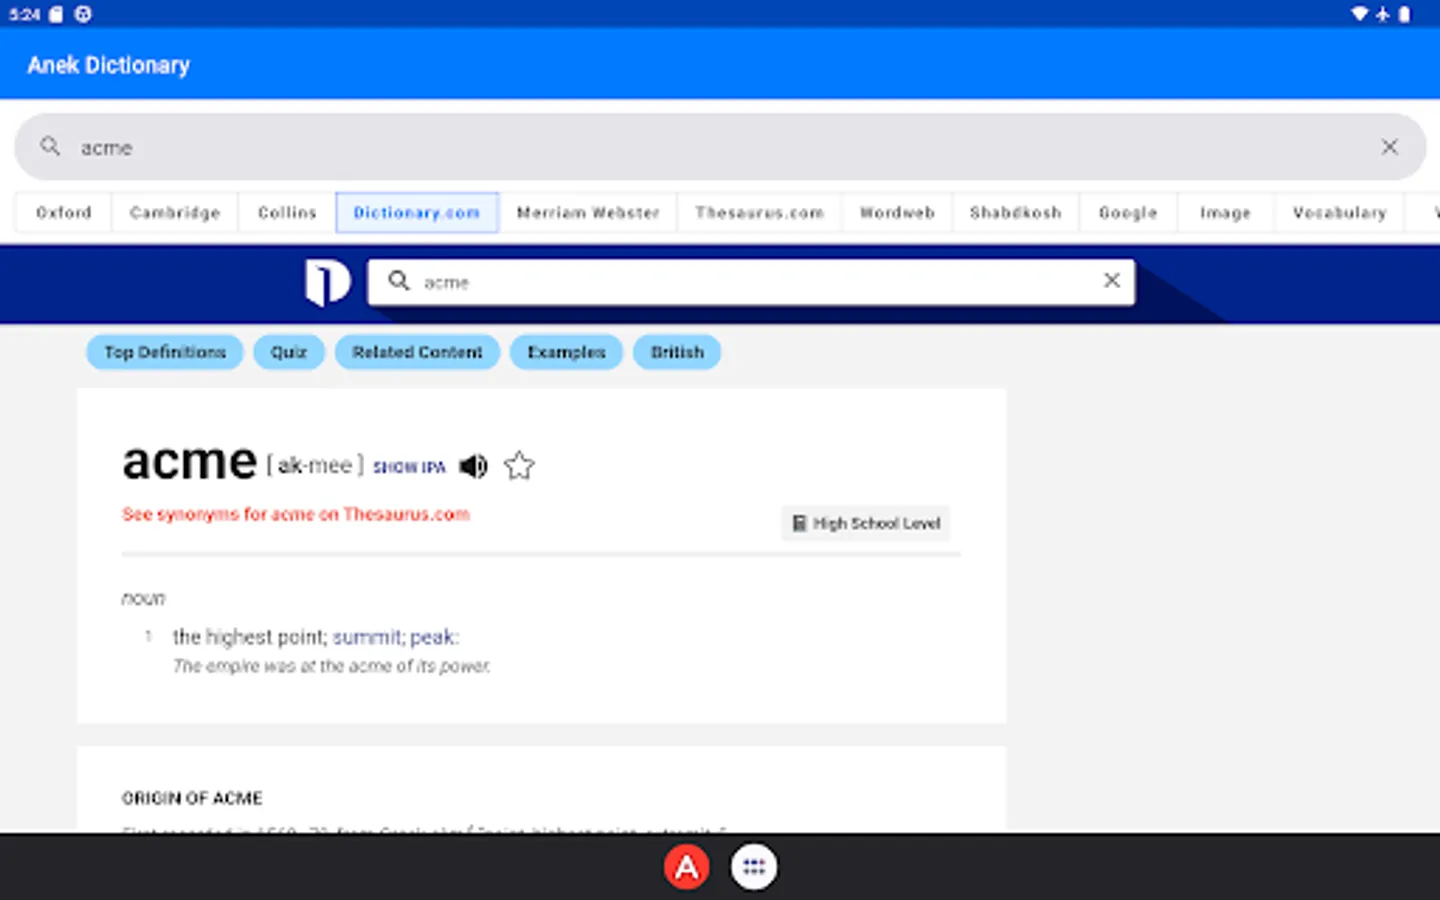
Task: Tap the battery status icon
Action: point(1405,14)
